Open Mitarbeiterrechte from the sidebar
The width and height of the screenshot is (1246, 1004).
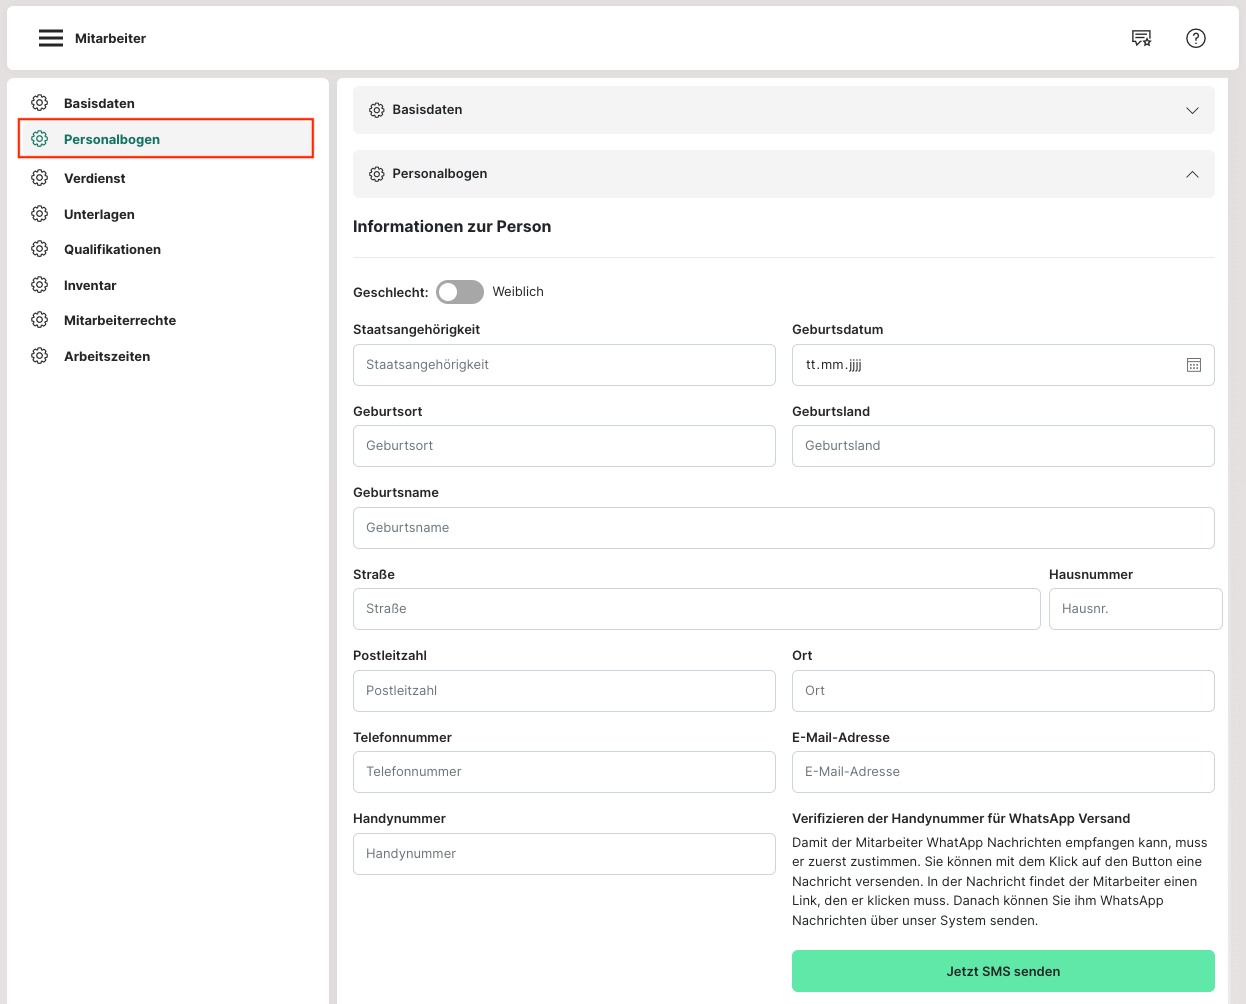pyautogui.click(x=120, y=320)
